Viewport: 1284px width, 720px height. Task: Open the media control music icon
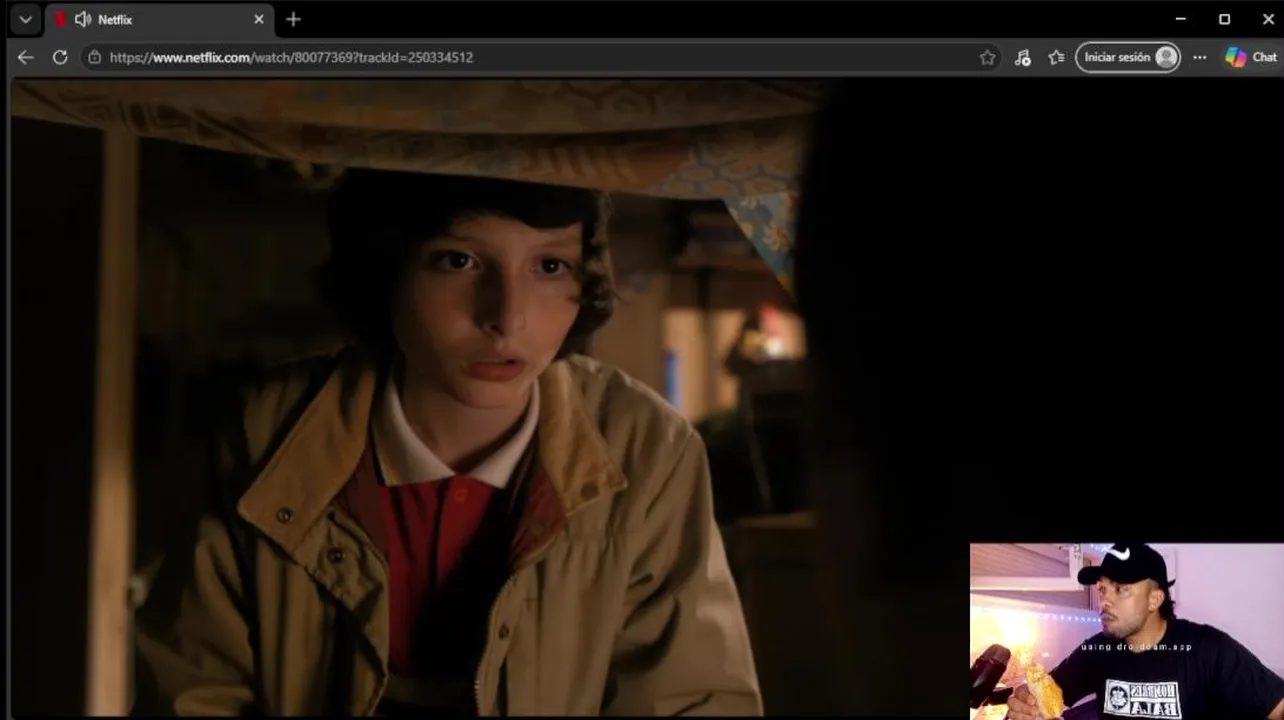[x=1022, y=57]
